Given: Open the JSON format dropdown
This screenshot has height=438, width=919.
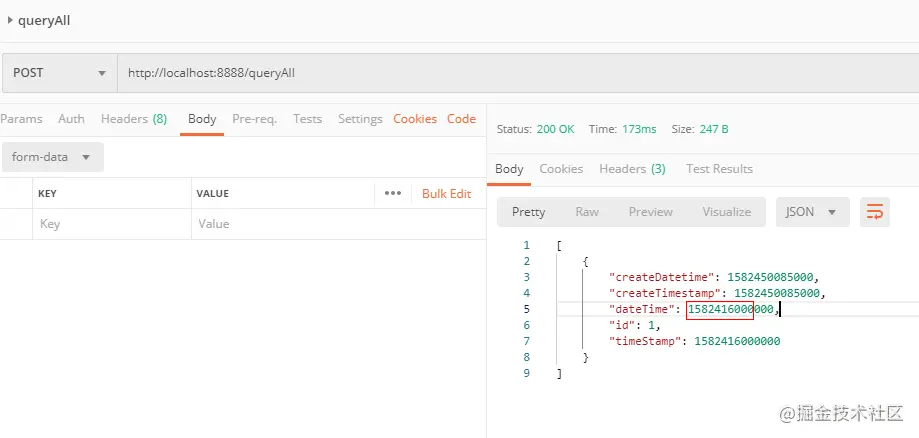Looking at the screenshot, I should (x=812, y=212).
